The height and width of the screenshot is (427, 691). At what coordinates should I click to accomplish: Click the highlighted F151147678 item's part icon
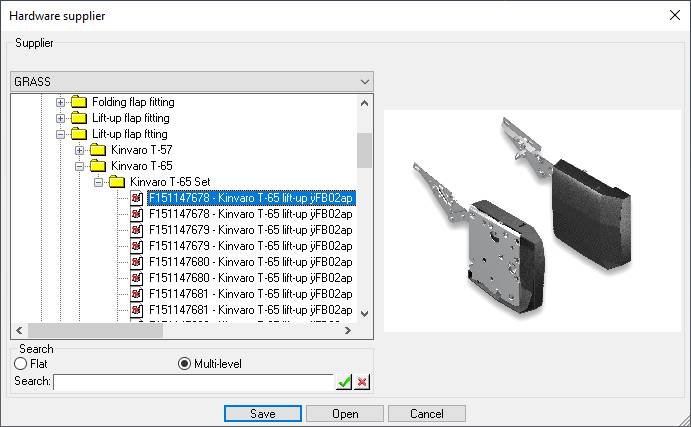pos(137,198)
